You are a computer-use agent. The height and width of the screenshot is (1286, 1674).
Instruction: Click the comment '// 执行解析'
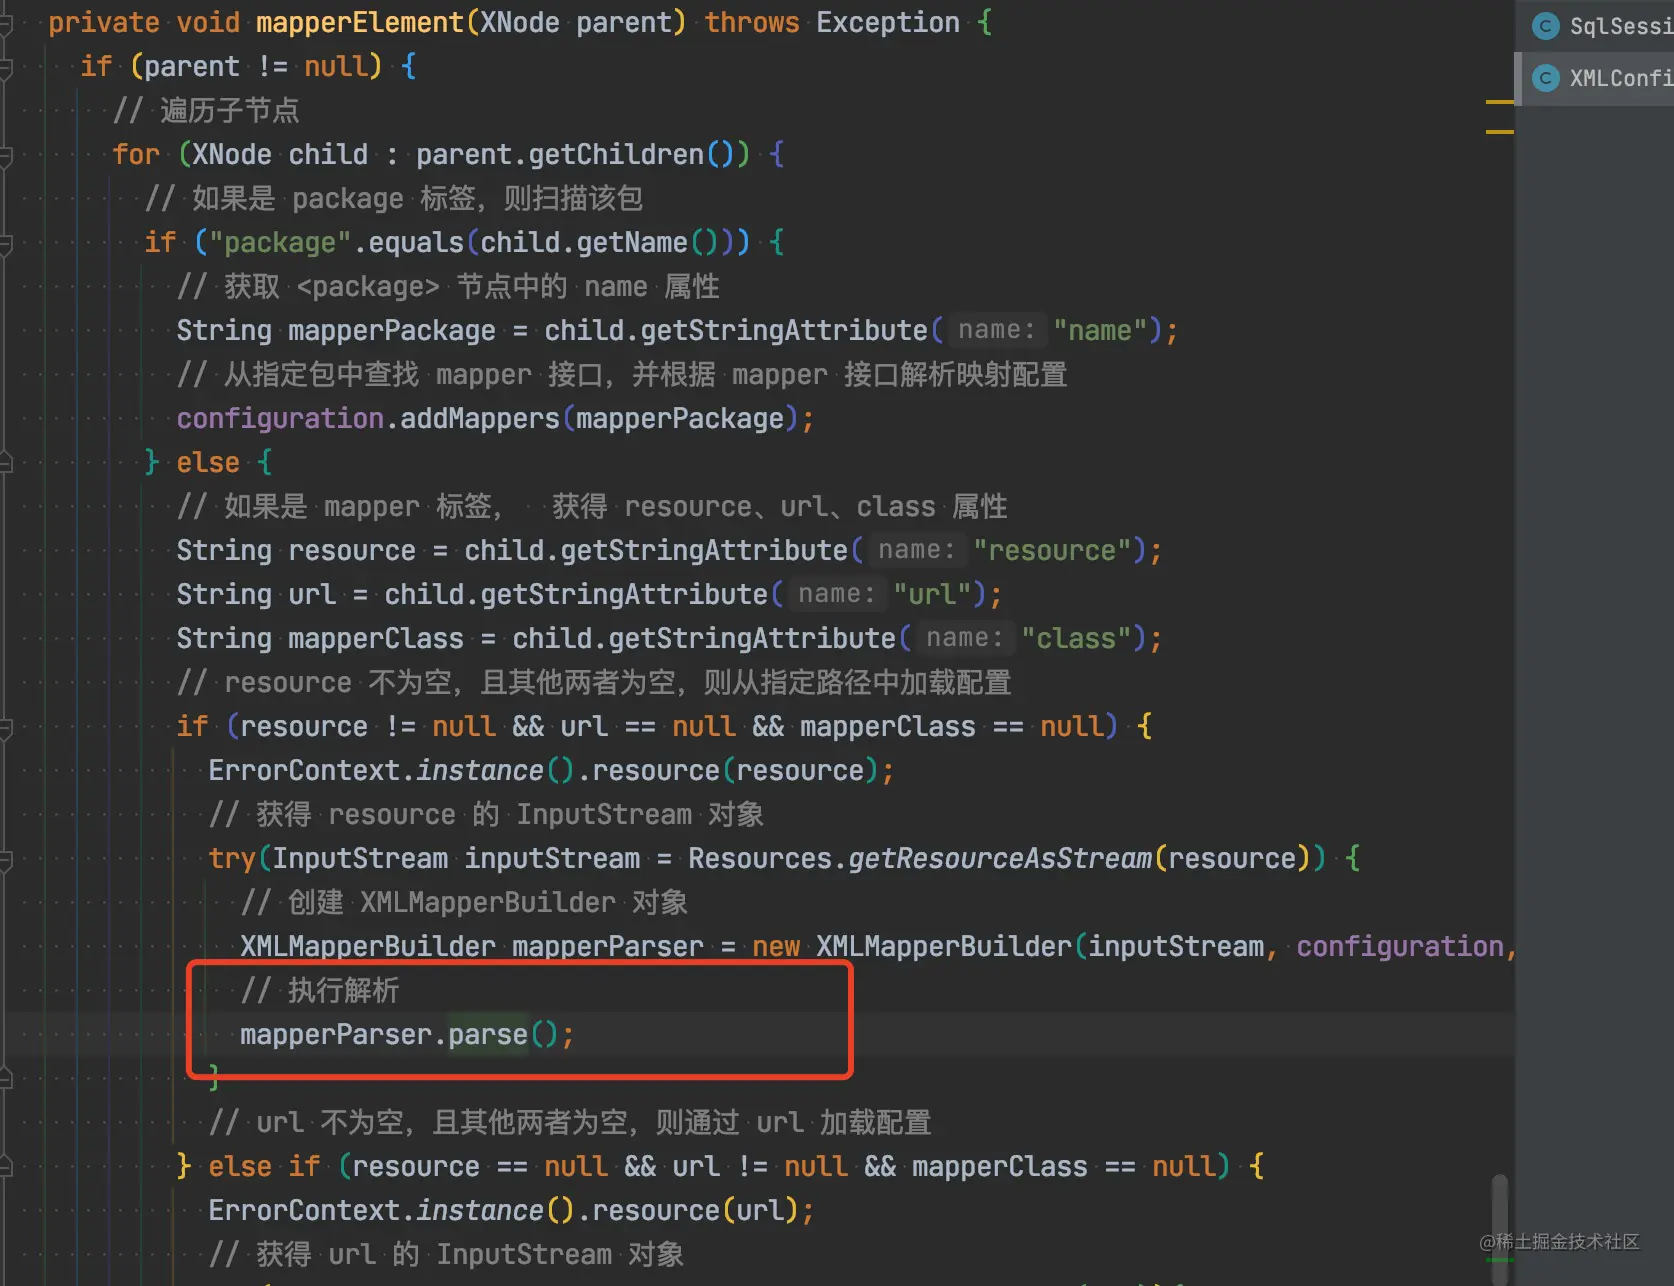click(320, 991)
